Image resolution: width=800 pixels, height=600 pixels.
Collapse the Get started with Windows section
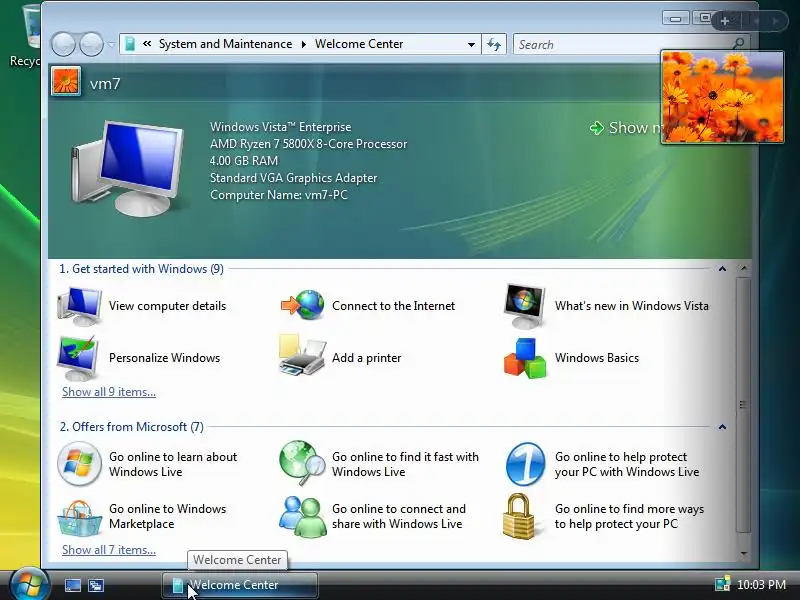coord(722,269)
